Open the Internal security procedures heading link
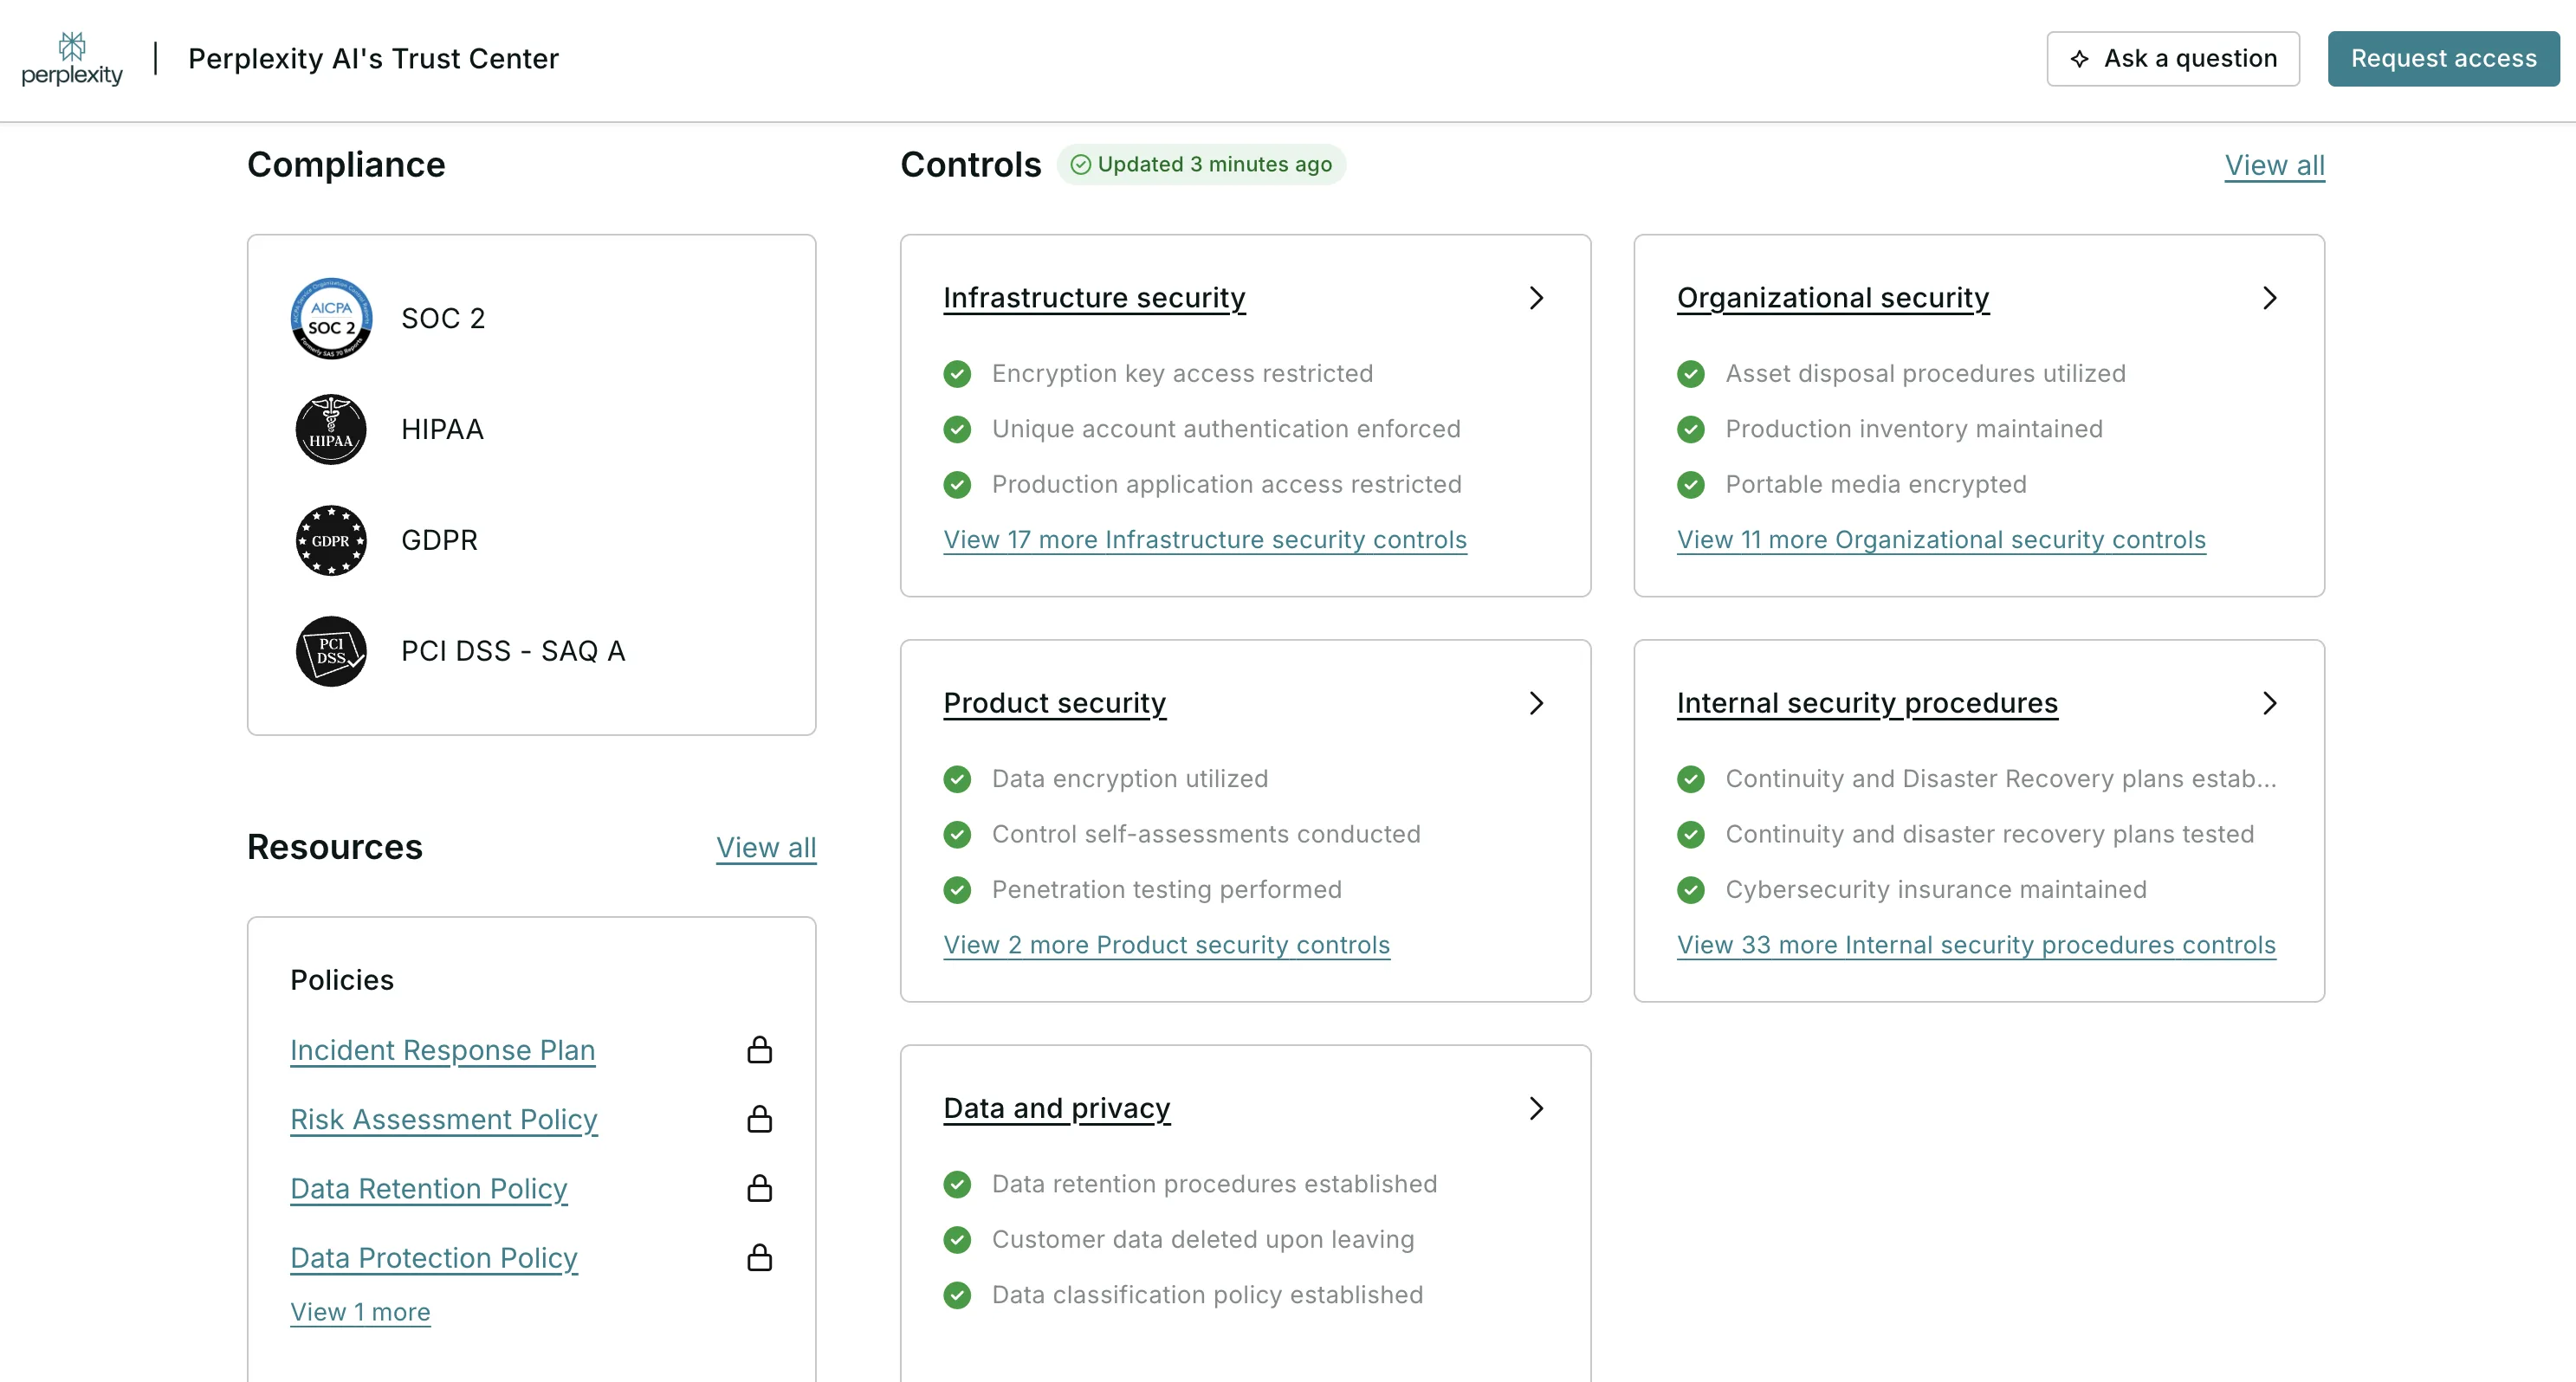The height and width of the screenshot is (1382, 2576). point(1867,703)
